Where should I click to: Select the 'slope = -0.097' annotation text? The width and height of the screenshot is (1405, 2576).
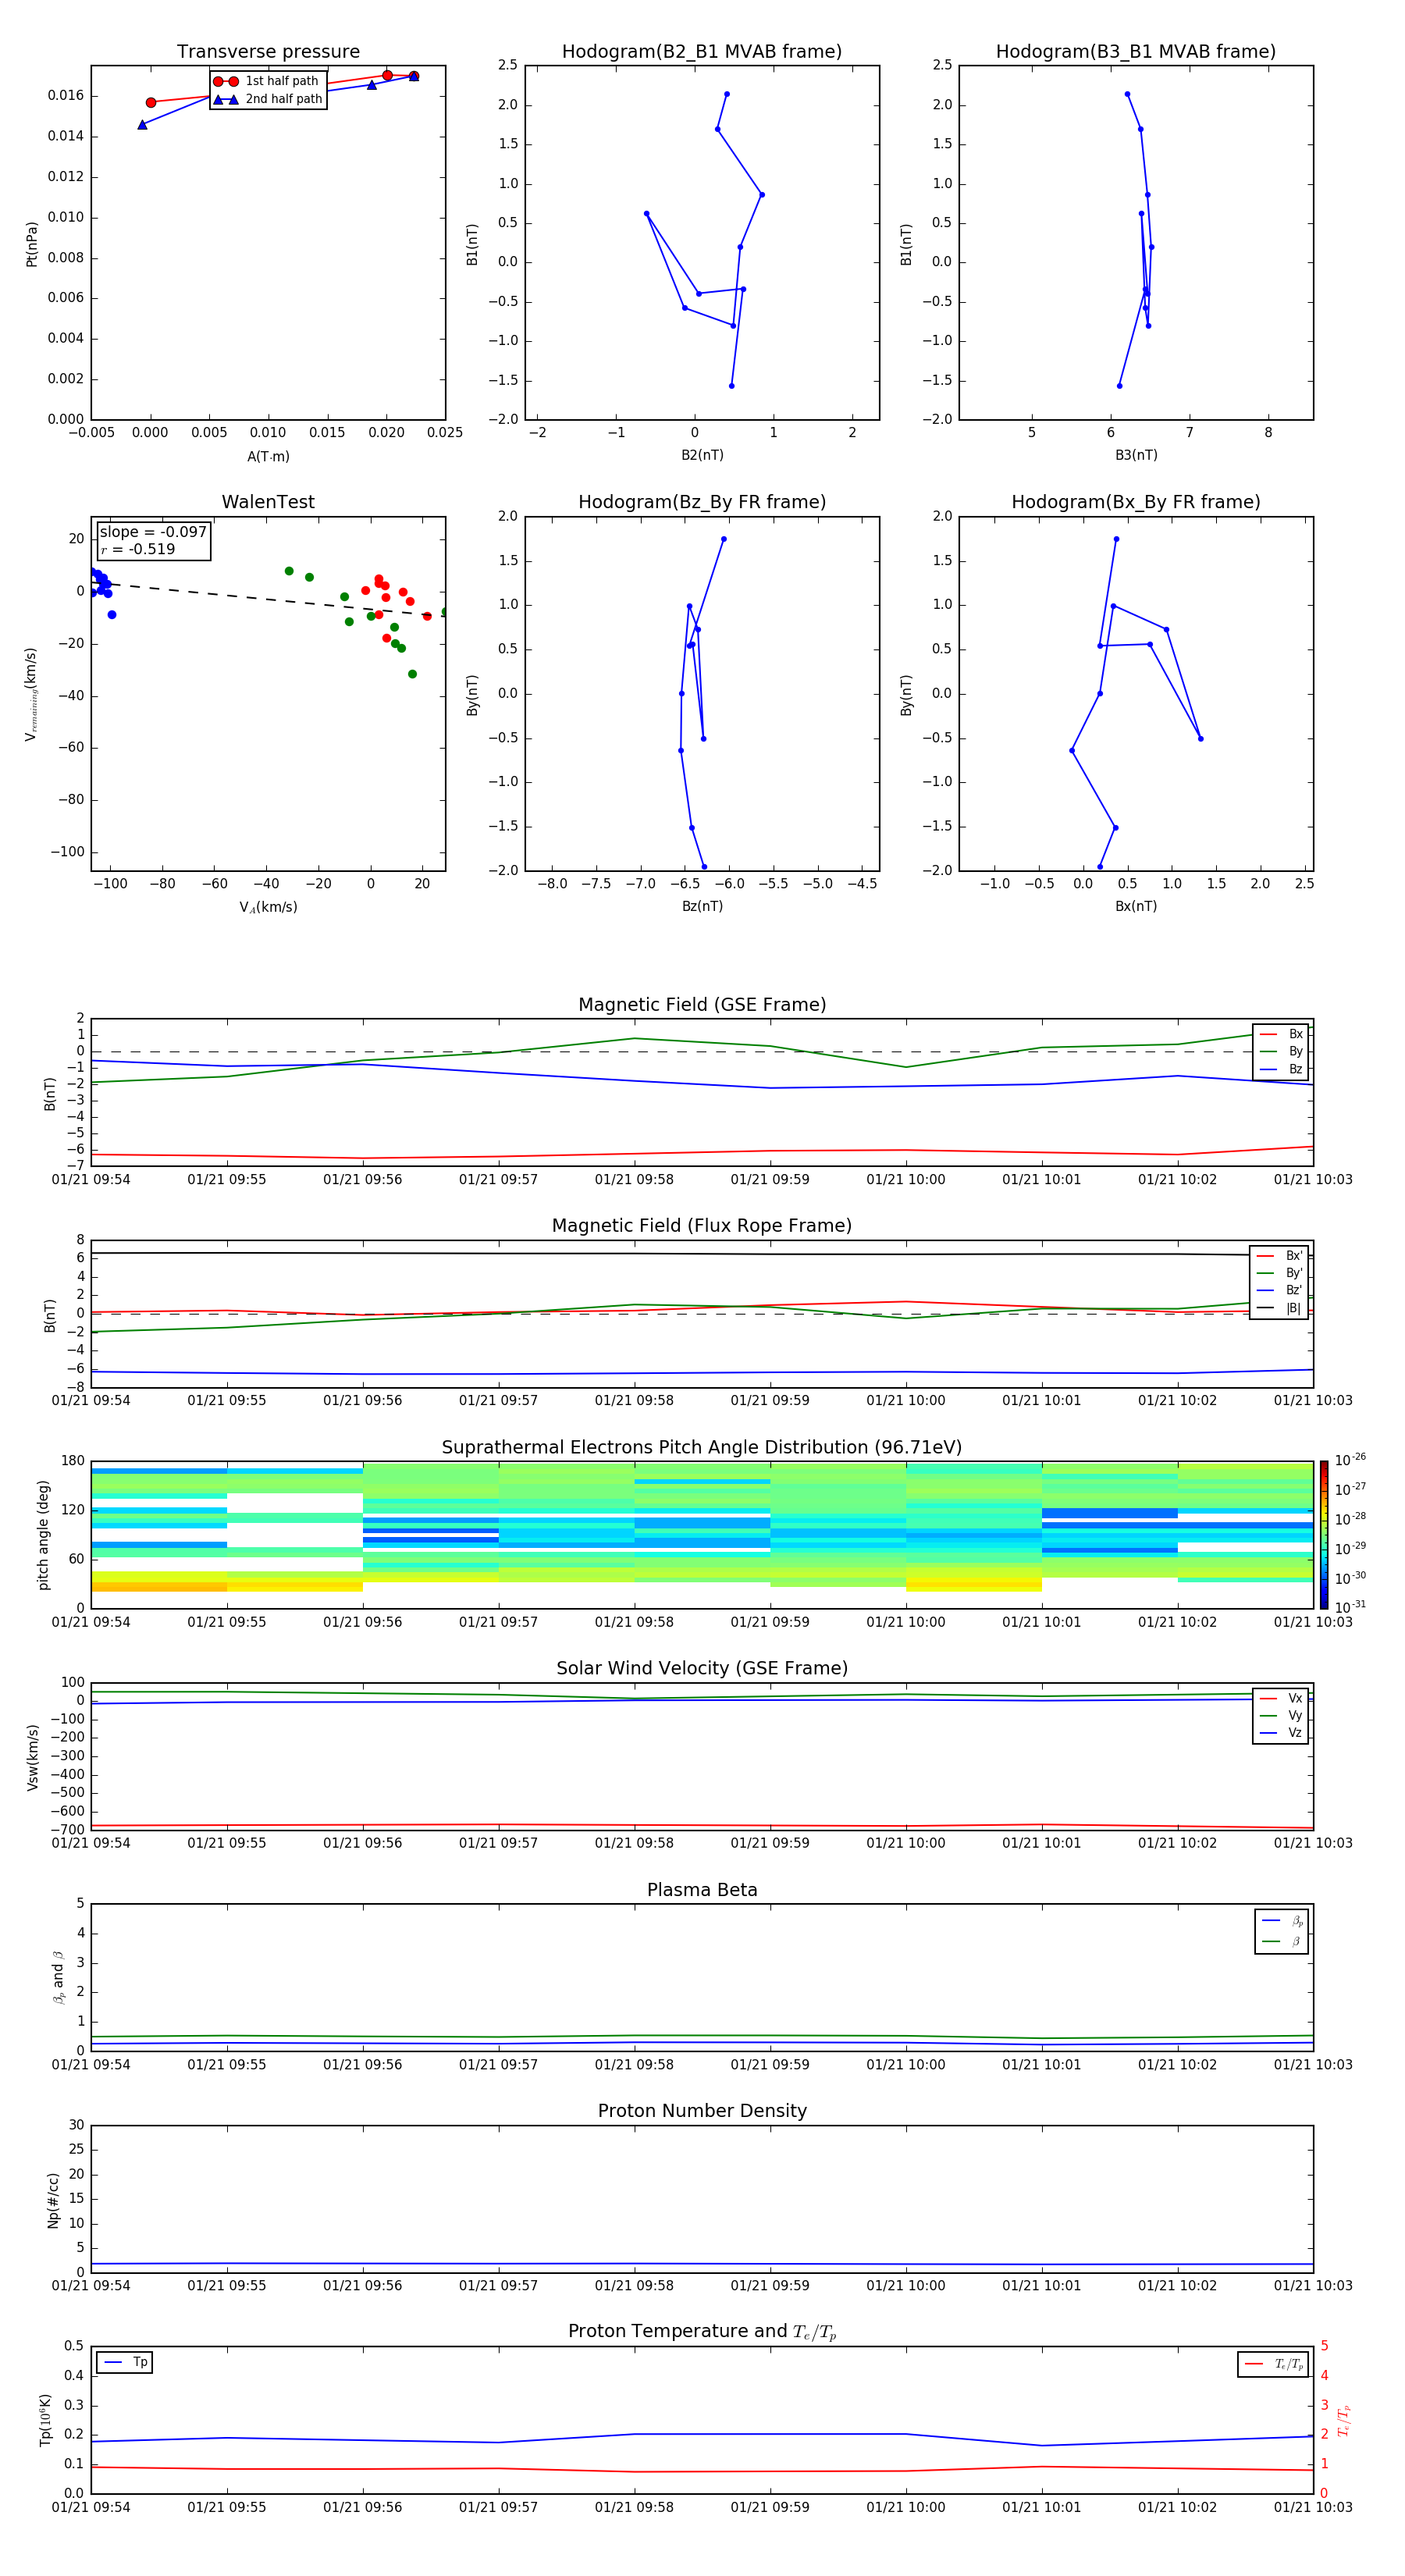[153, 532]
